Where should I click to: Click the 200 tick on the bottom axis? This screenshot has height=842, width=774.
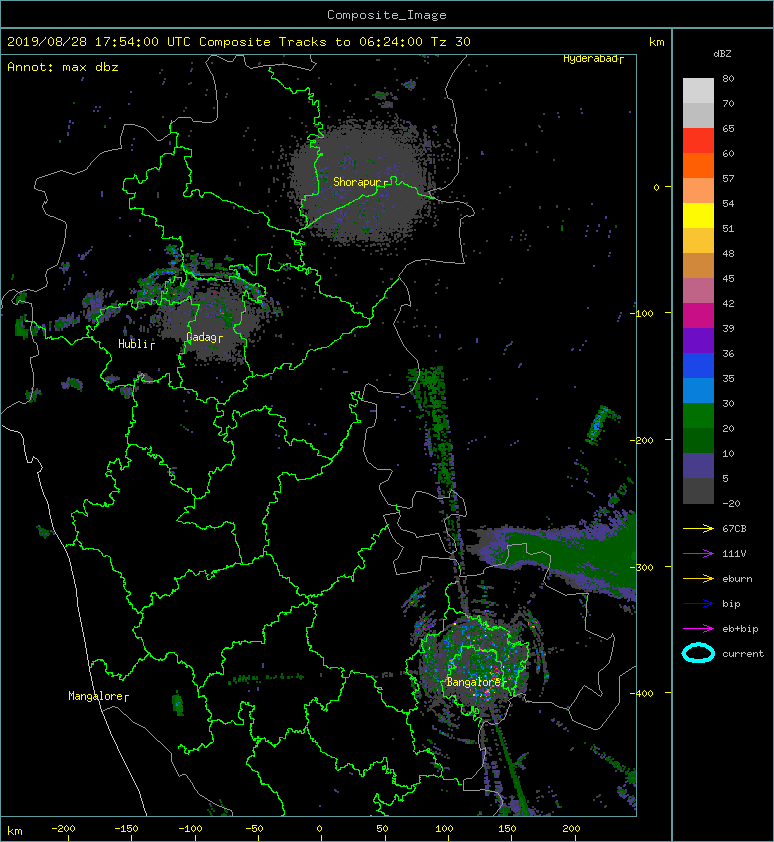pyautogui.click(x=571, y=829)
